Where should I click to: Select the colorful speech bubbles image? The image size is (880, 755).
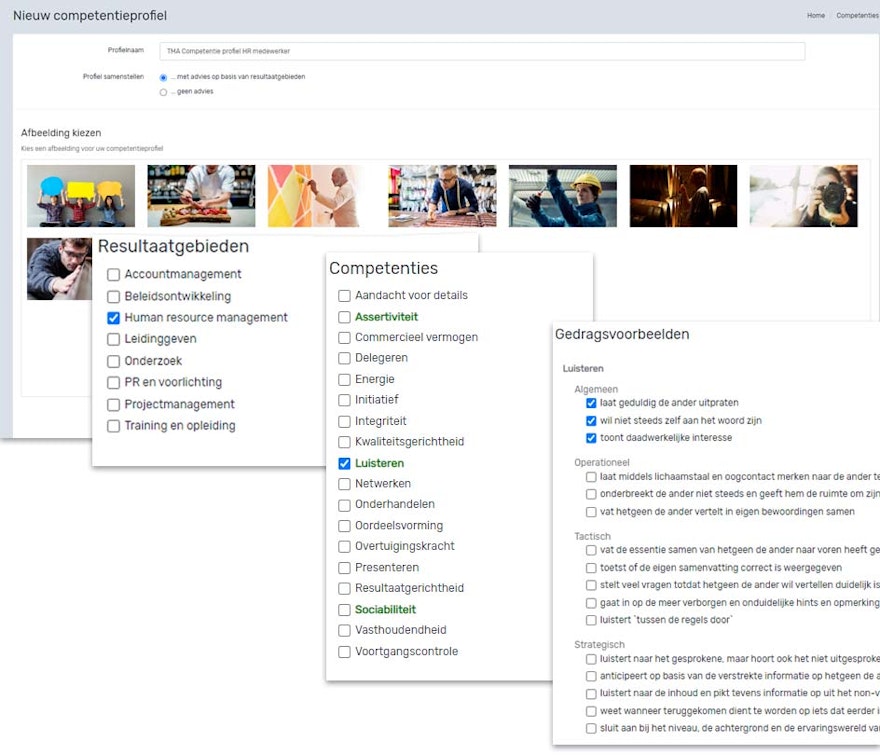point(80,195)
